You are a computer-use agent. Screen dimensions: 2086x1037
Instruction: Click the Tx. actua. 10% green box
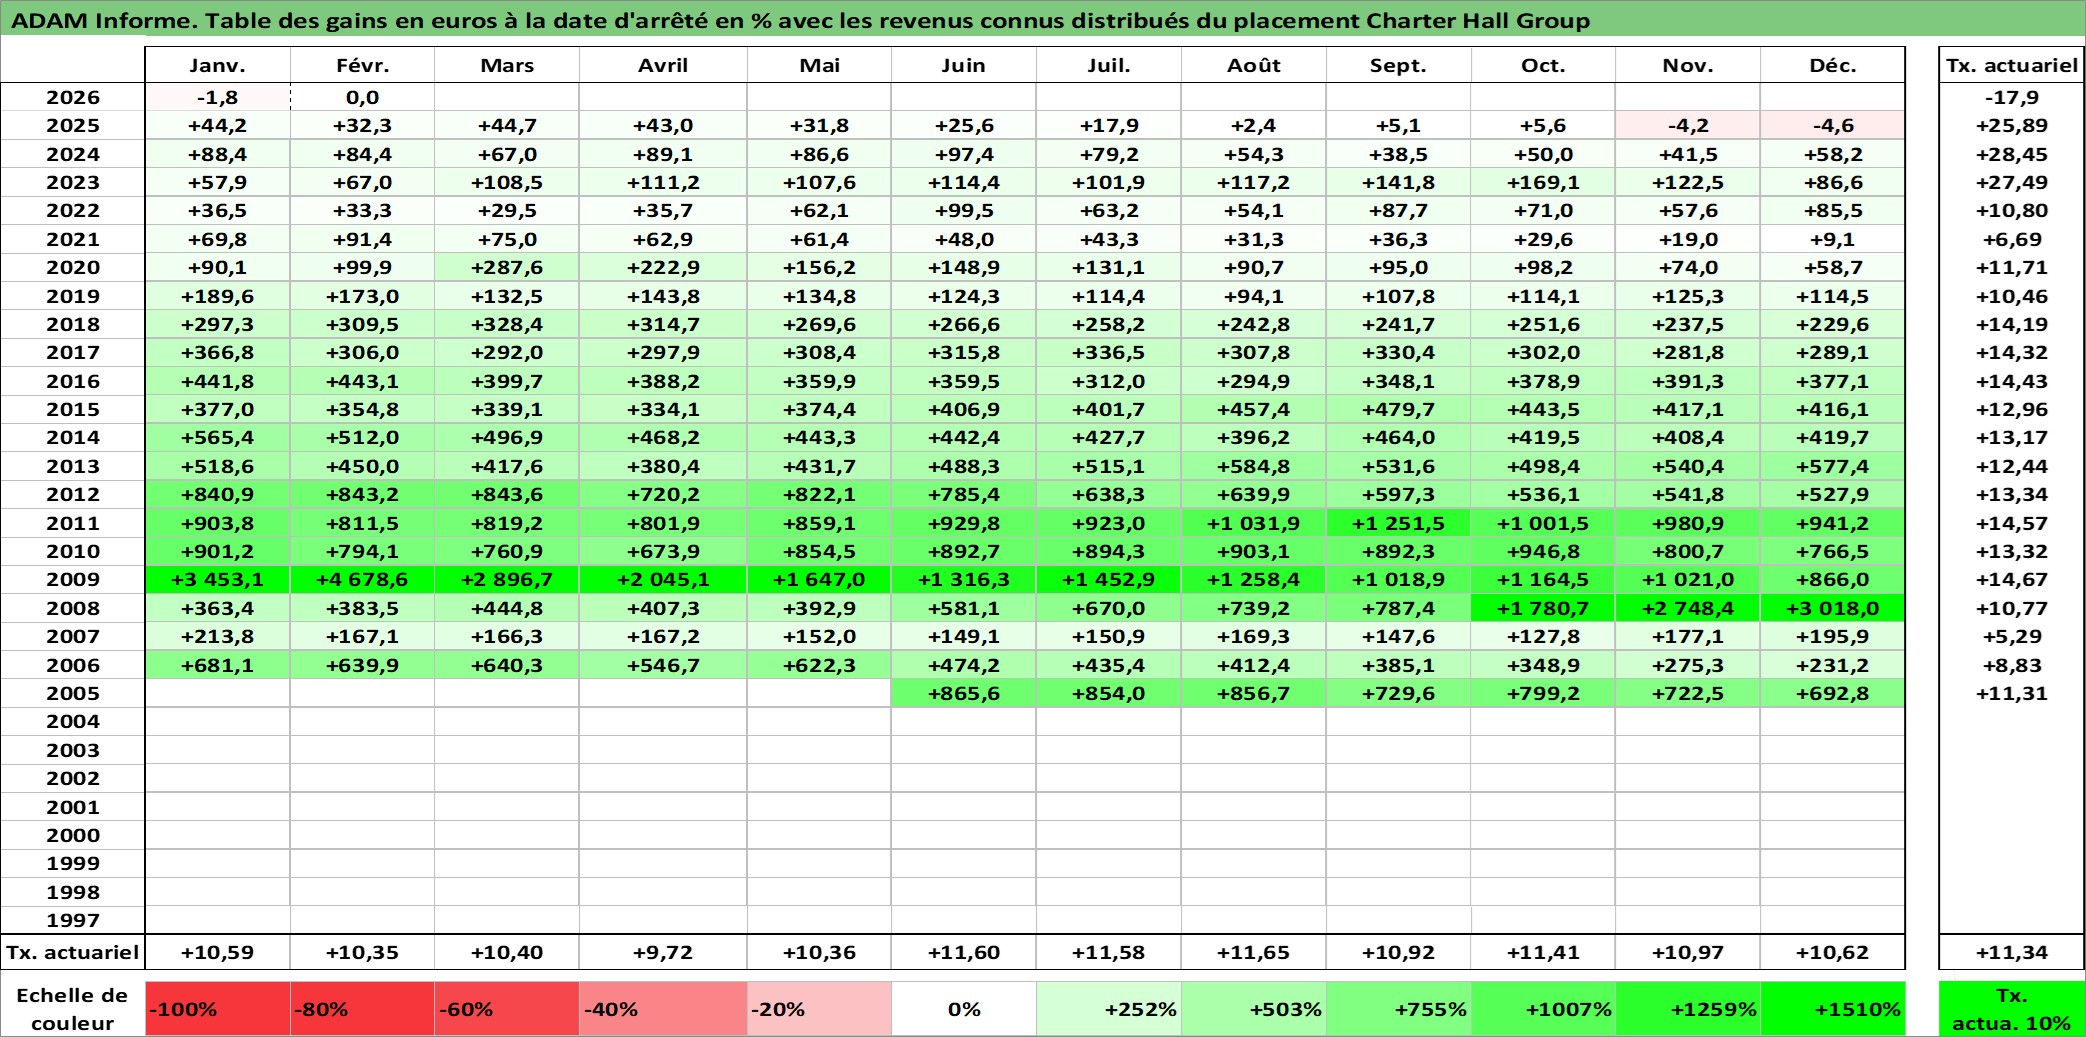tap(2012, 1009)
